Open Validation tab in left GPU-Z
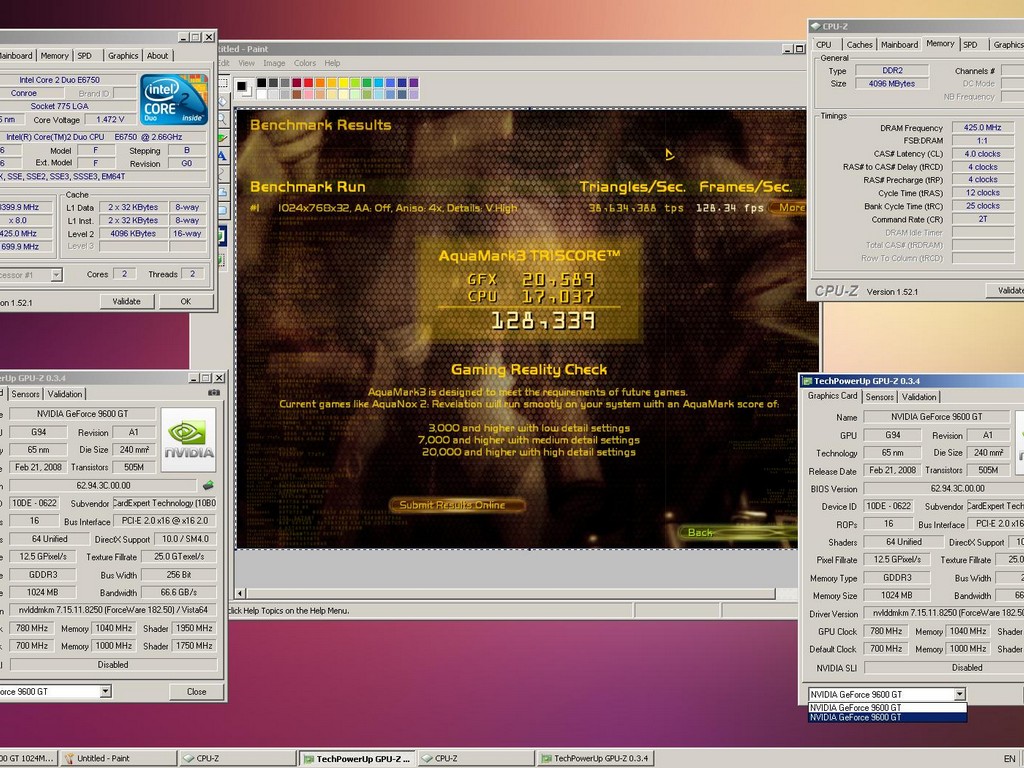The height and width of the screenshot is (768, 1024). point(65,394)
